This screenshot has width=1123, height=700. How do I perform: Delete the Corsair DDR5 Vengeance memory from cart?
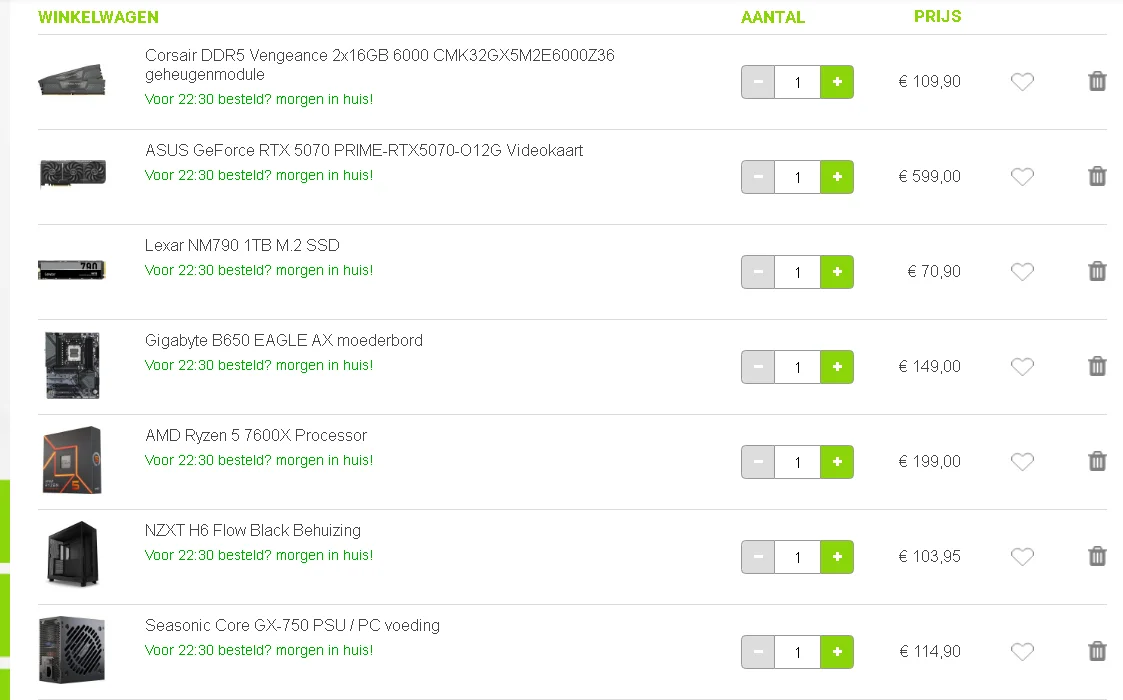tap(1097, 82)
